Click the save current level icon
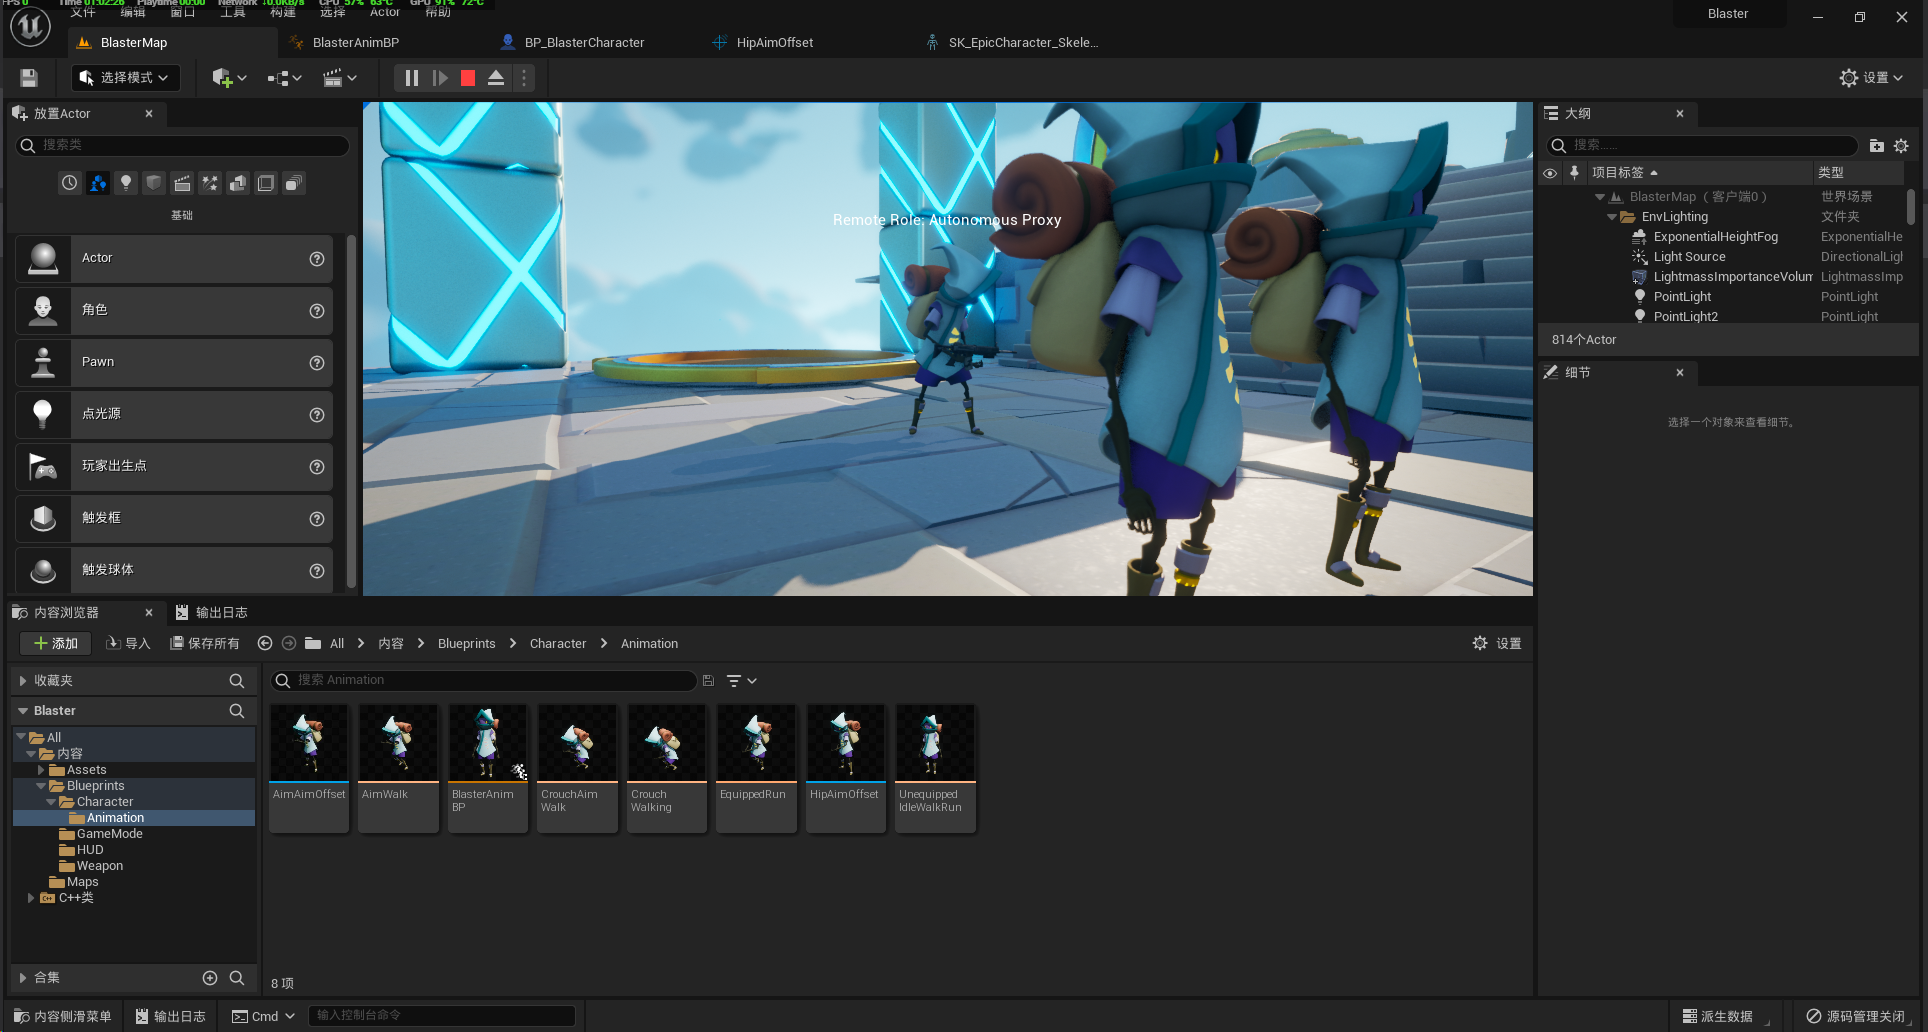 pos(29,78)
